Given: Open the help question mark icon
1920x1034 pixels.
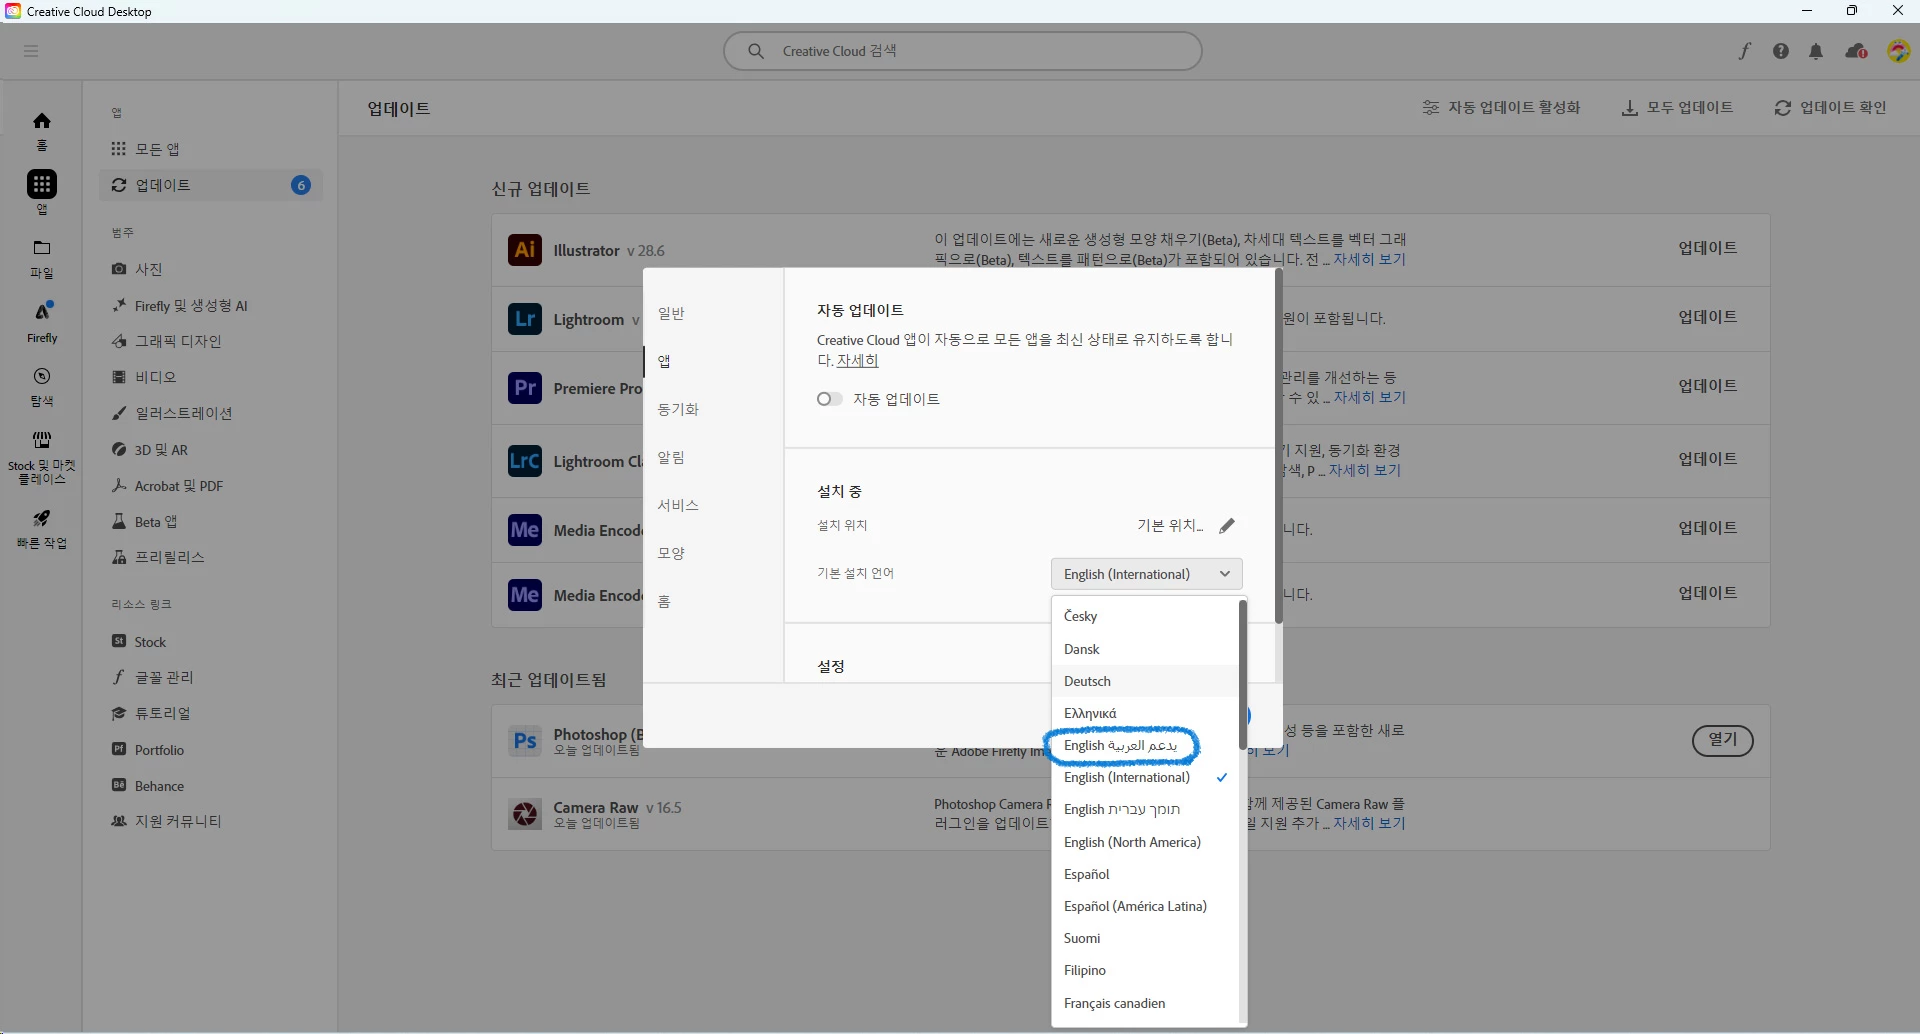Looking at the screenshot, I should pos(1781,51).
